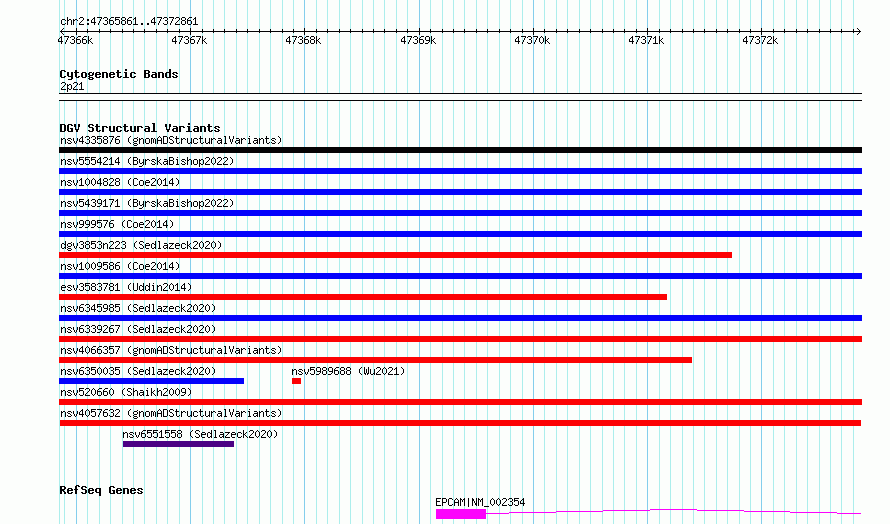
Task: Open esv3583781 (Uddin2014) label
Action: pos(126,287)
